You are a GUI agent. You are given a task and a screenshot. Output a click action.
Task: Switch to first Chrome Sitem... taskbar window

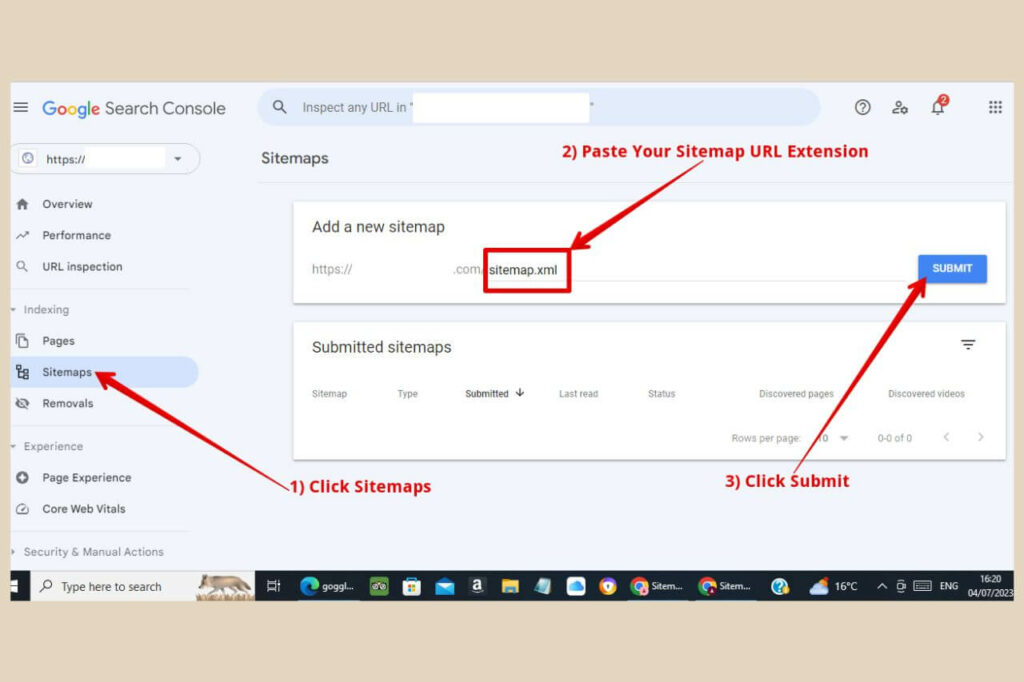pyautogui.click(x=656, y=586)
